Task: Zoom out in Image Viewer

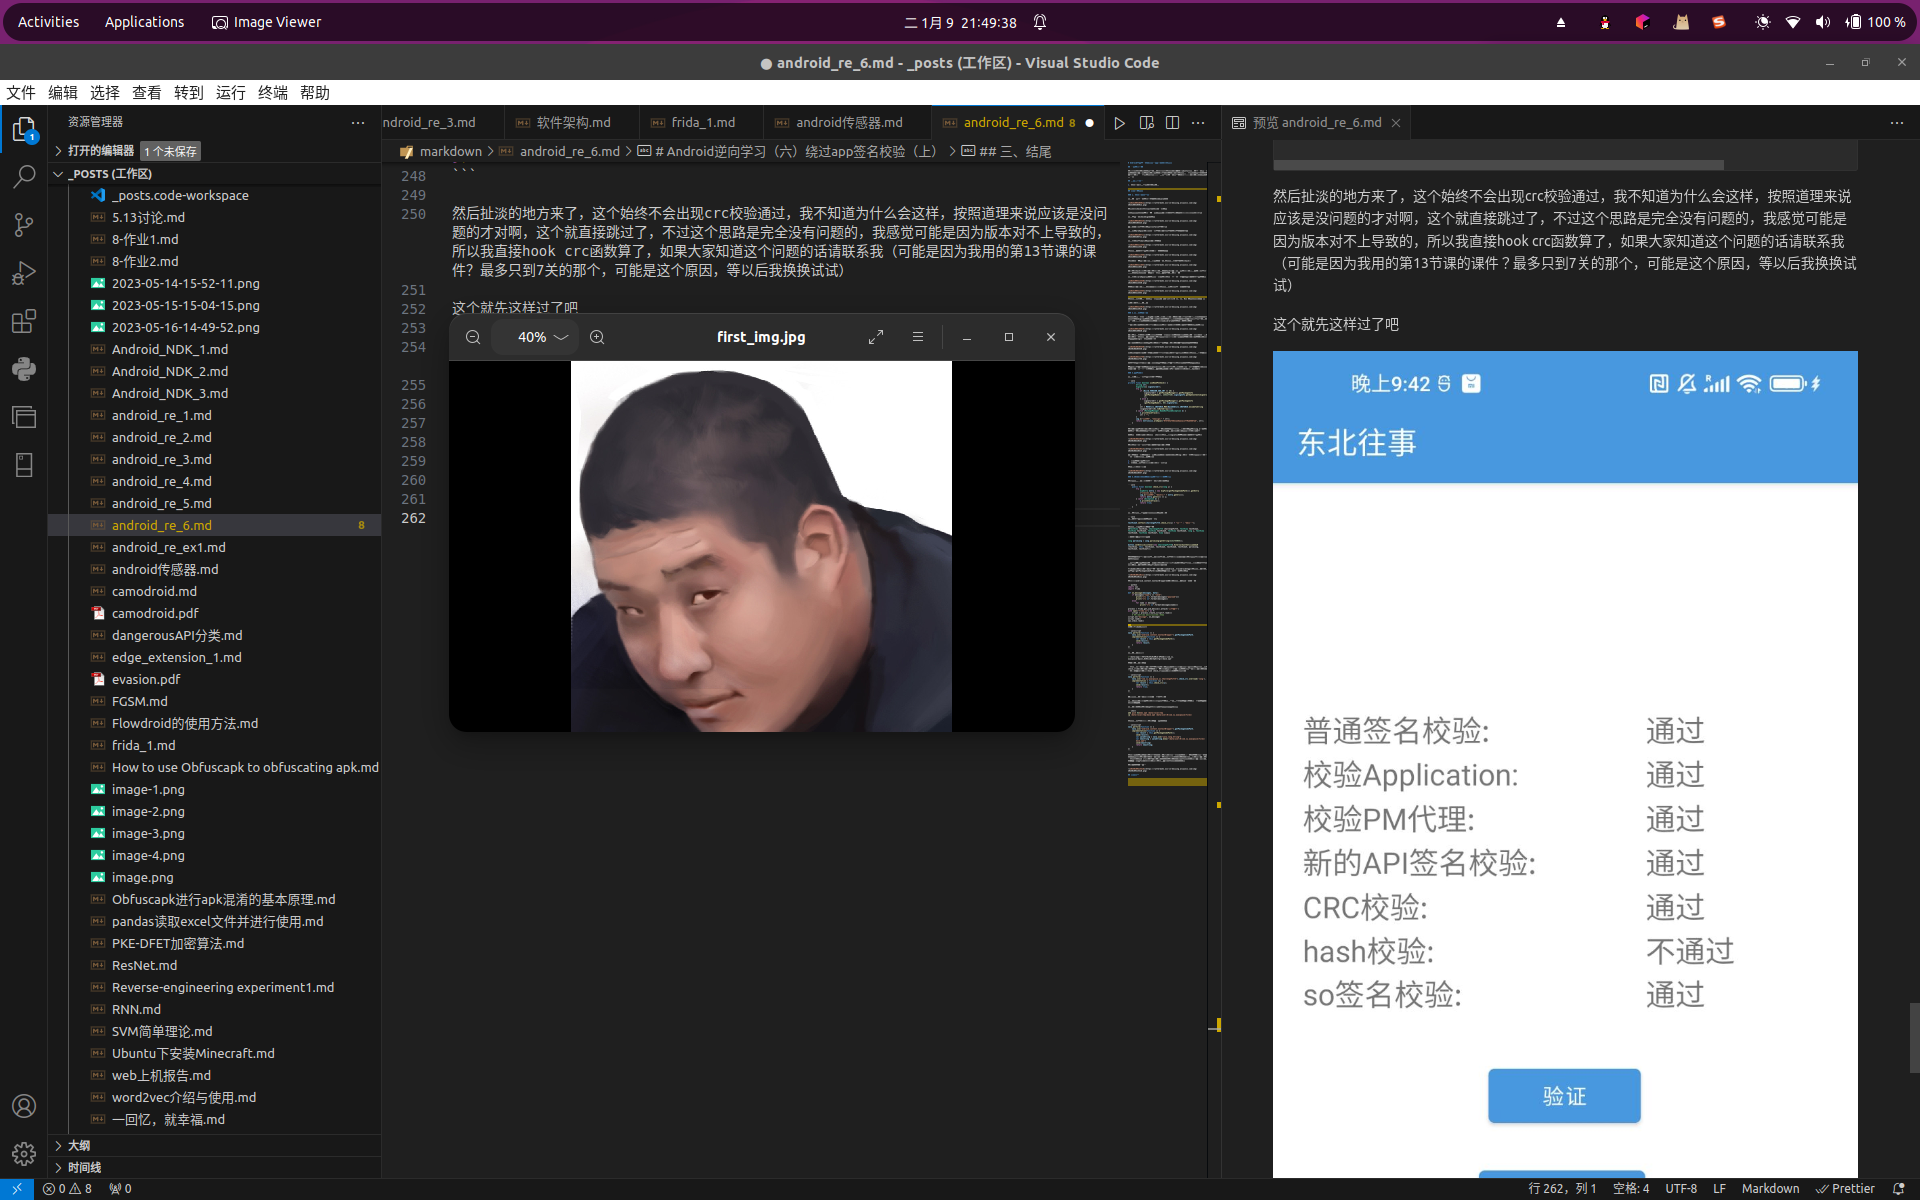Action: pos(473,337)
